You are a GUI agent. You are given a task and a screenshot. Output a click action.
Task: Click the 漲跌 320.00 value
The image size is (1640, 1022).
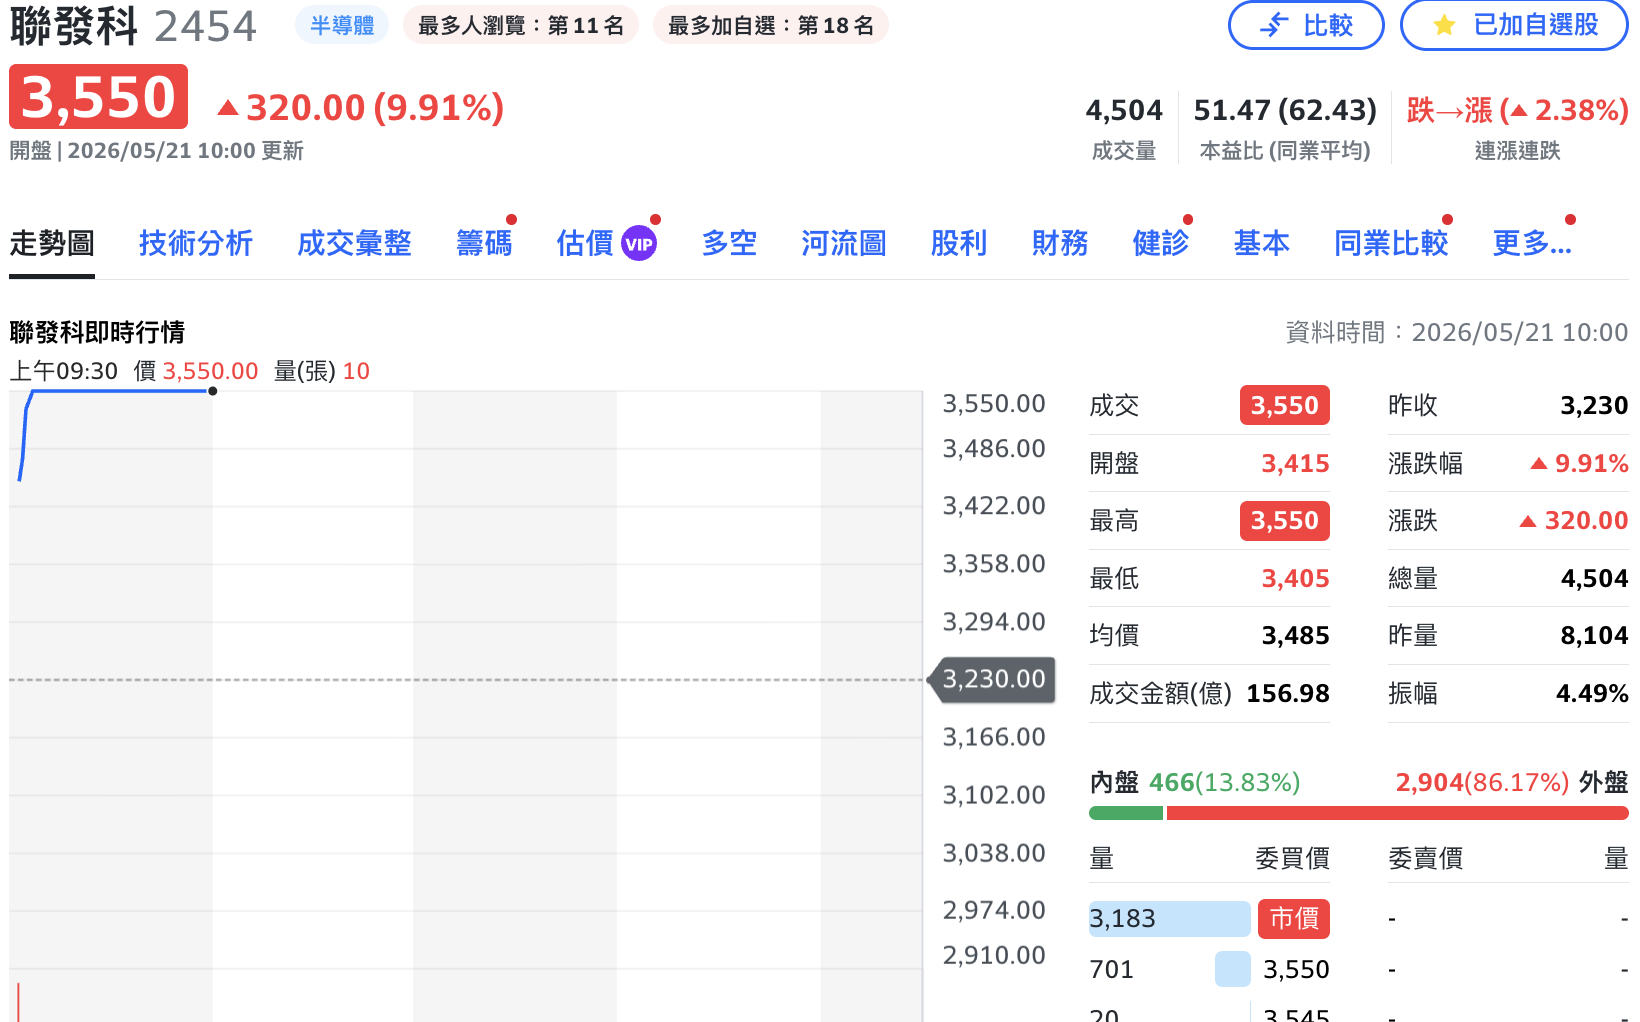pos(1574,520)
